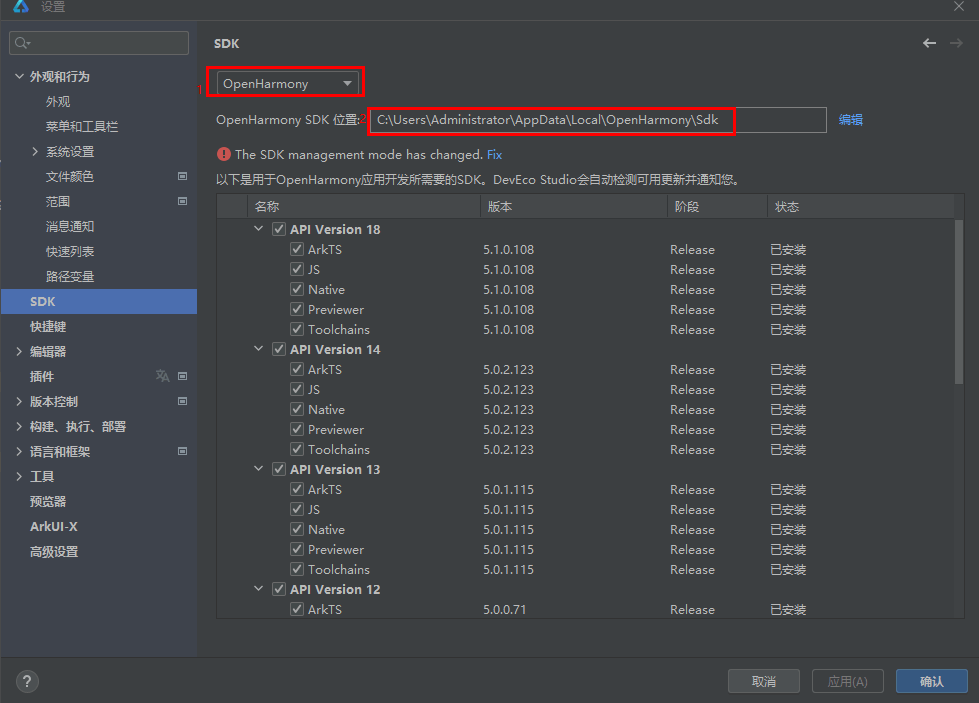Click the help question mark icon
The image size is (979, 703).
27,681
